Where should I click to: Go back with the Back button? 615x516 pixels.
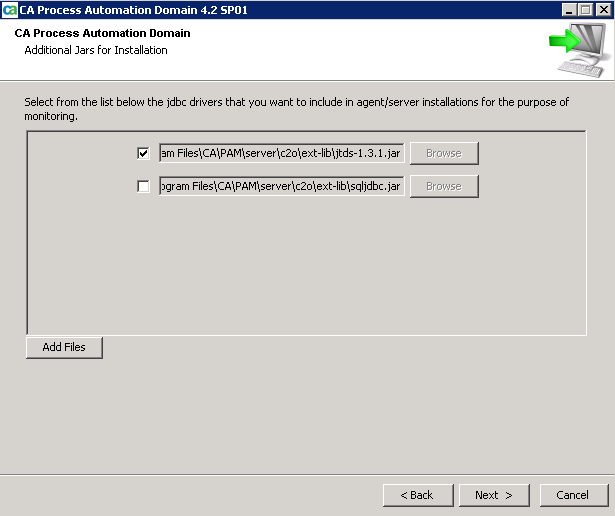click(x=417, y=495)
